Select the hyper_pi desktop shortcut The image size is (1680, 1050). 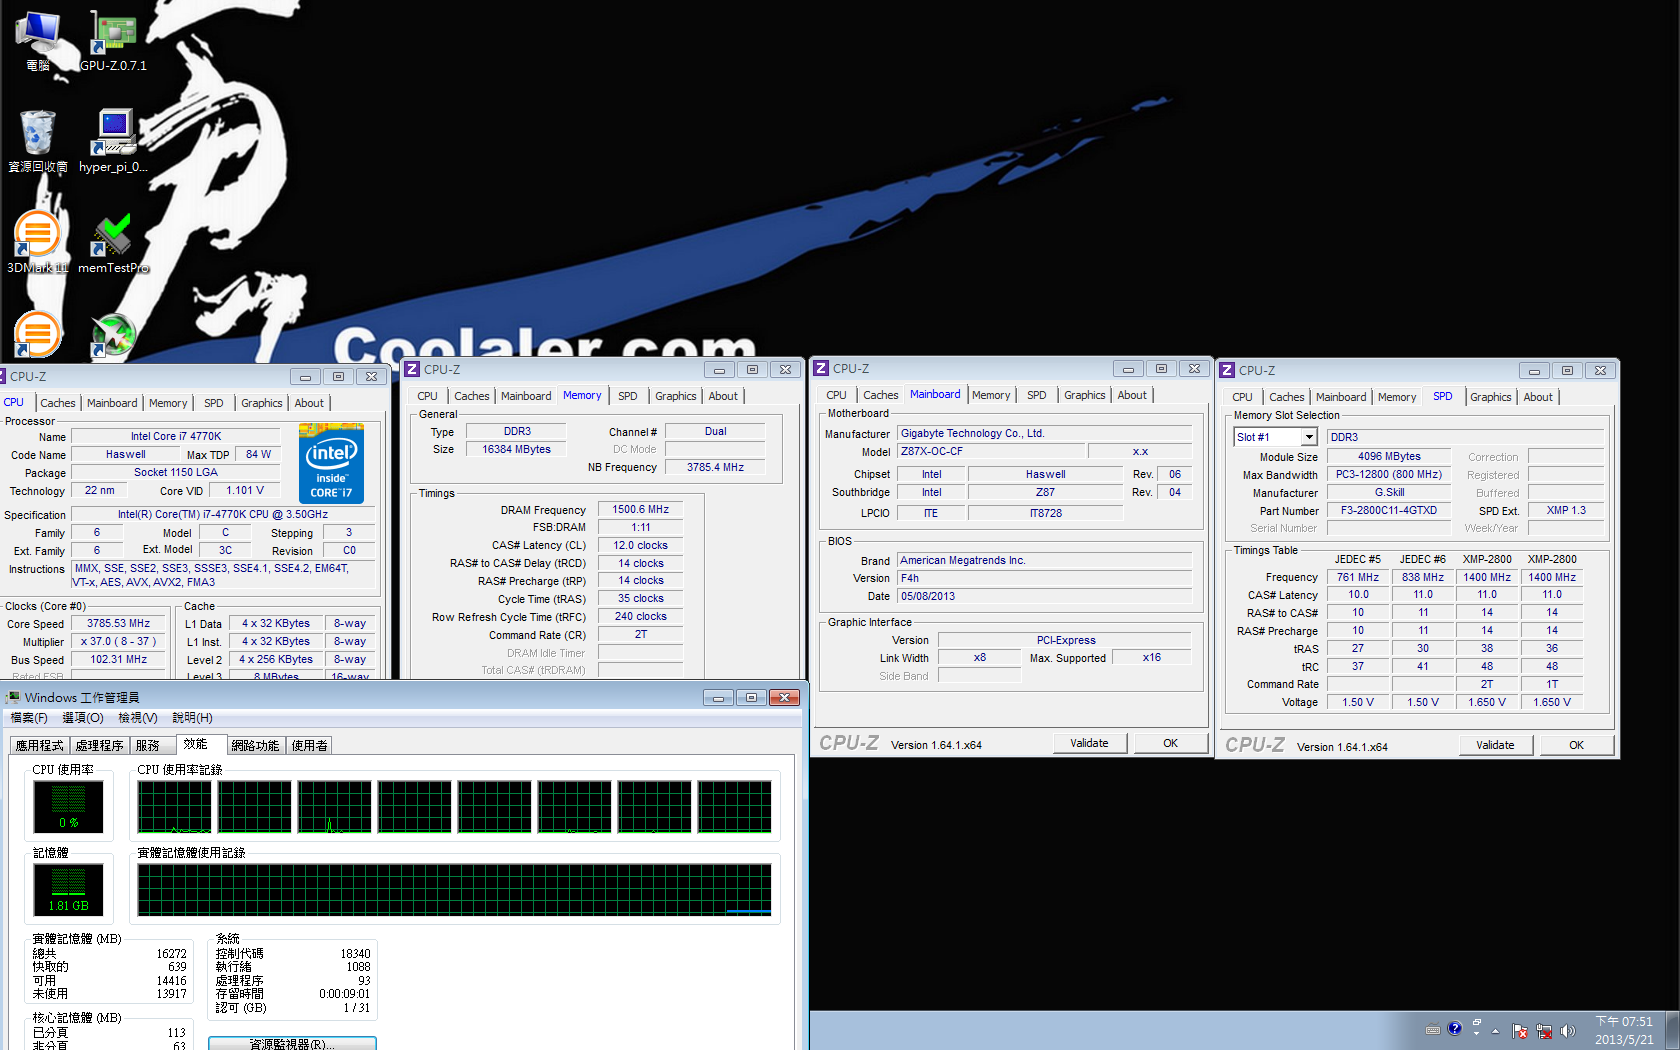(x=113, y=141)
